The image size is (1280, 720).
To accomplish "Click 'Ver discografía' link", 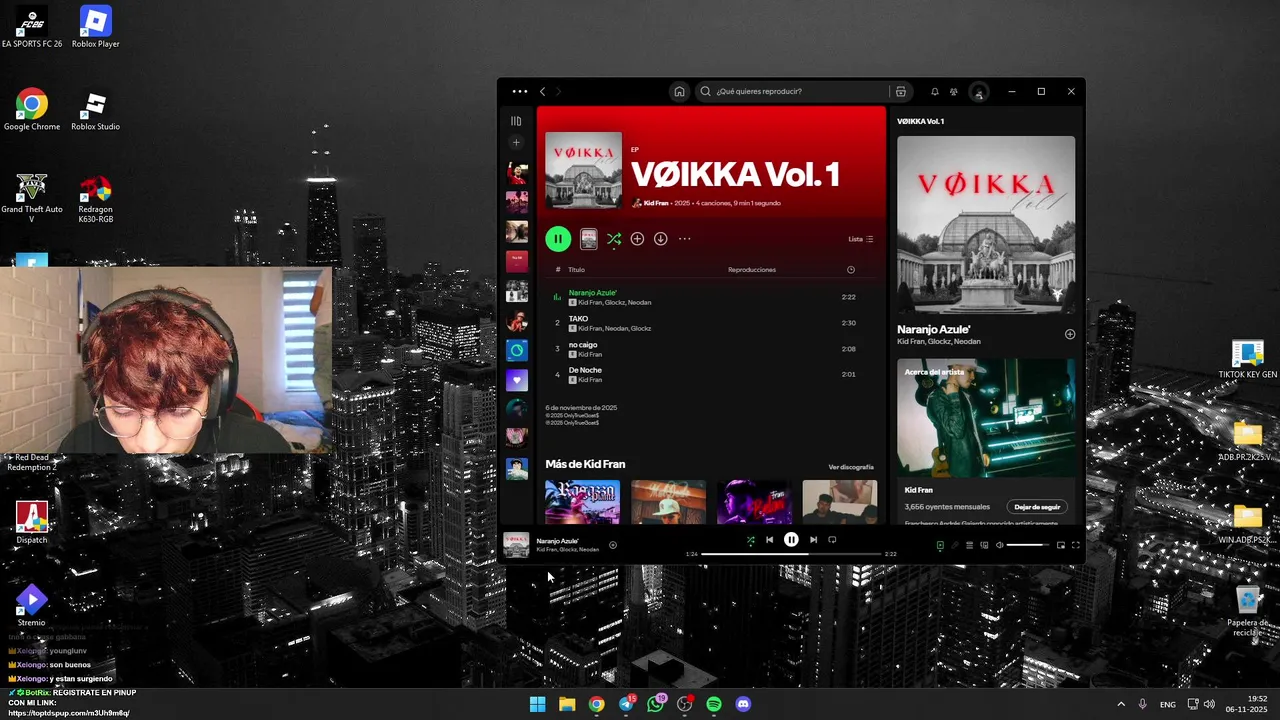I will [x=851, y=467].
